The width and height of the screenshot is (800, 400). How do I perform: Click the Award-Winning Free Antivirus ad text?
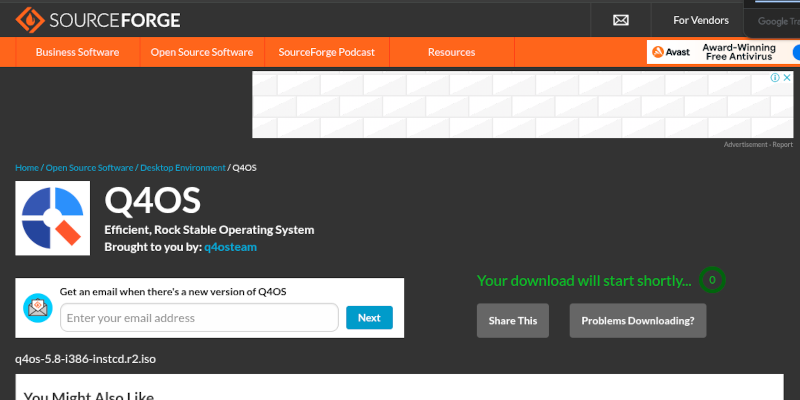point(739,52)
